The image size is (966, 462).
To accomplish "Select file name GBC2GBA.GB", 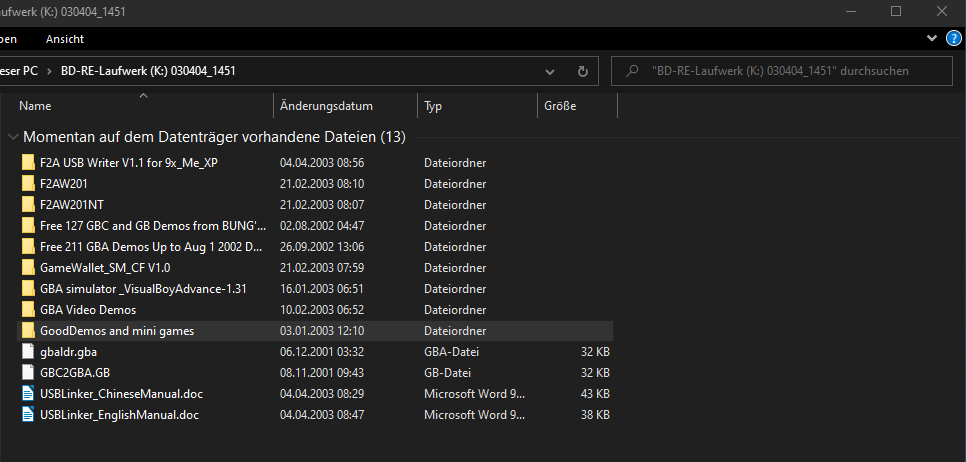I will (75, 373).
